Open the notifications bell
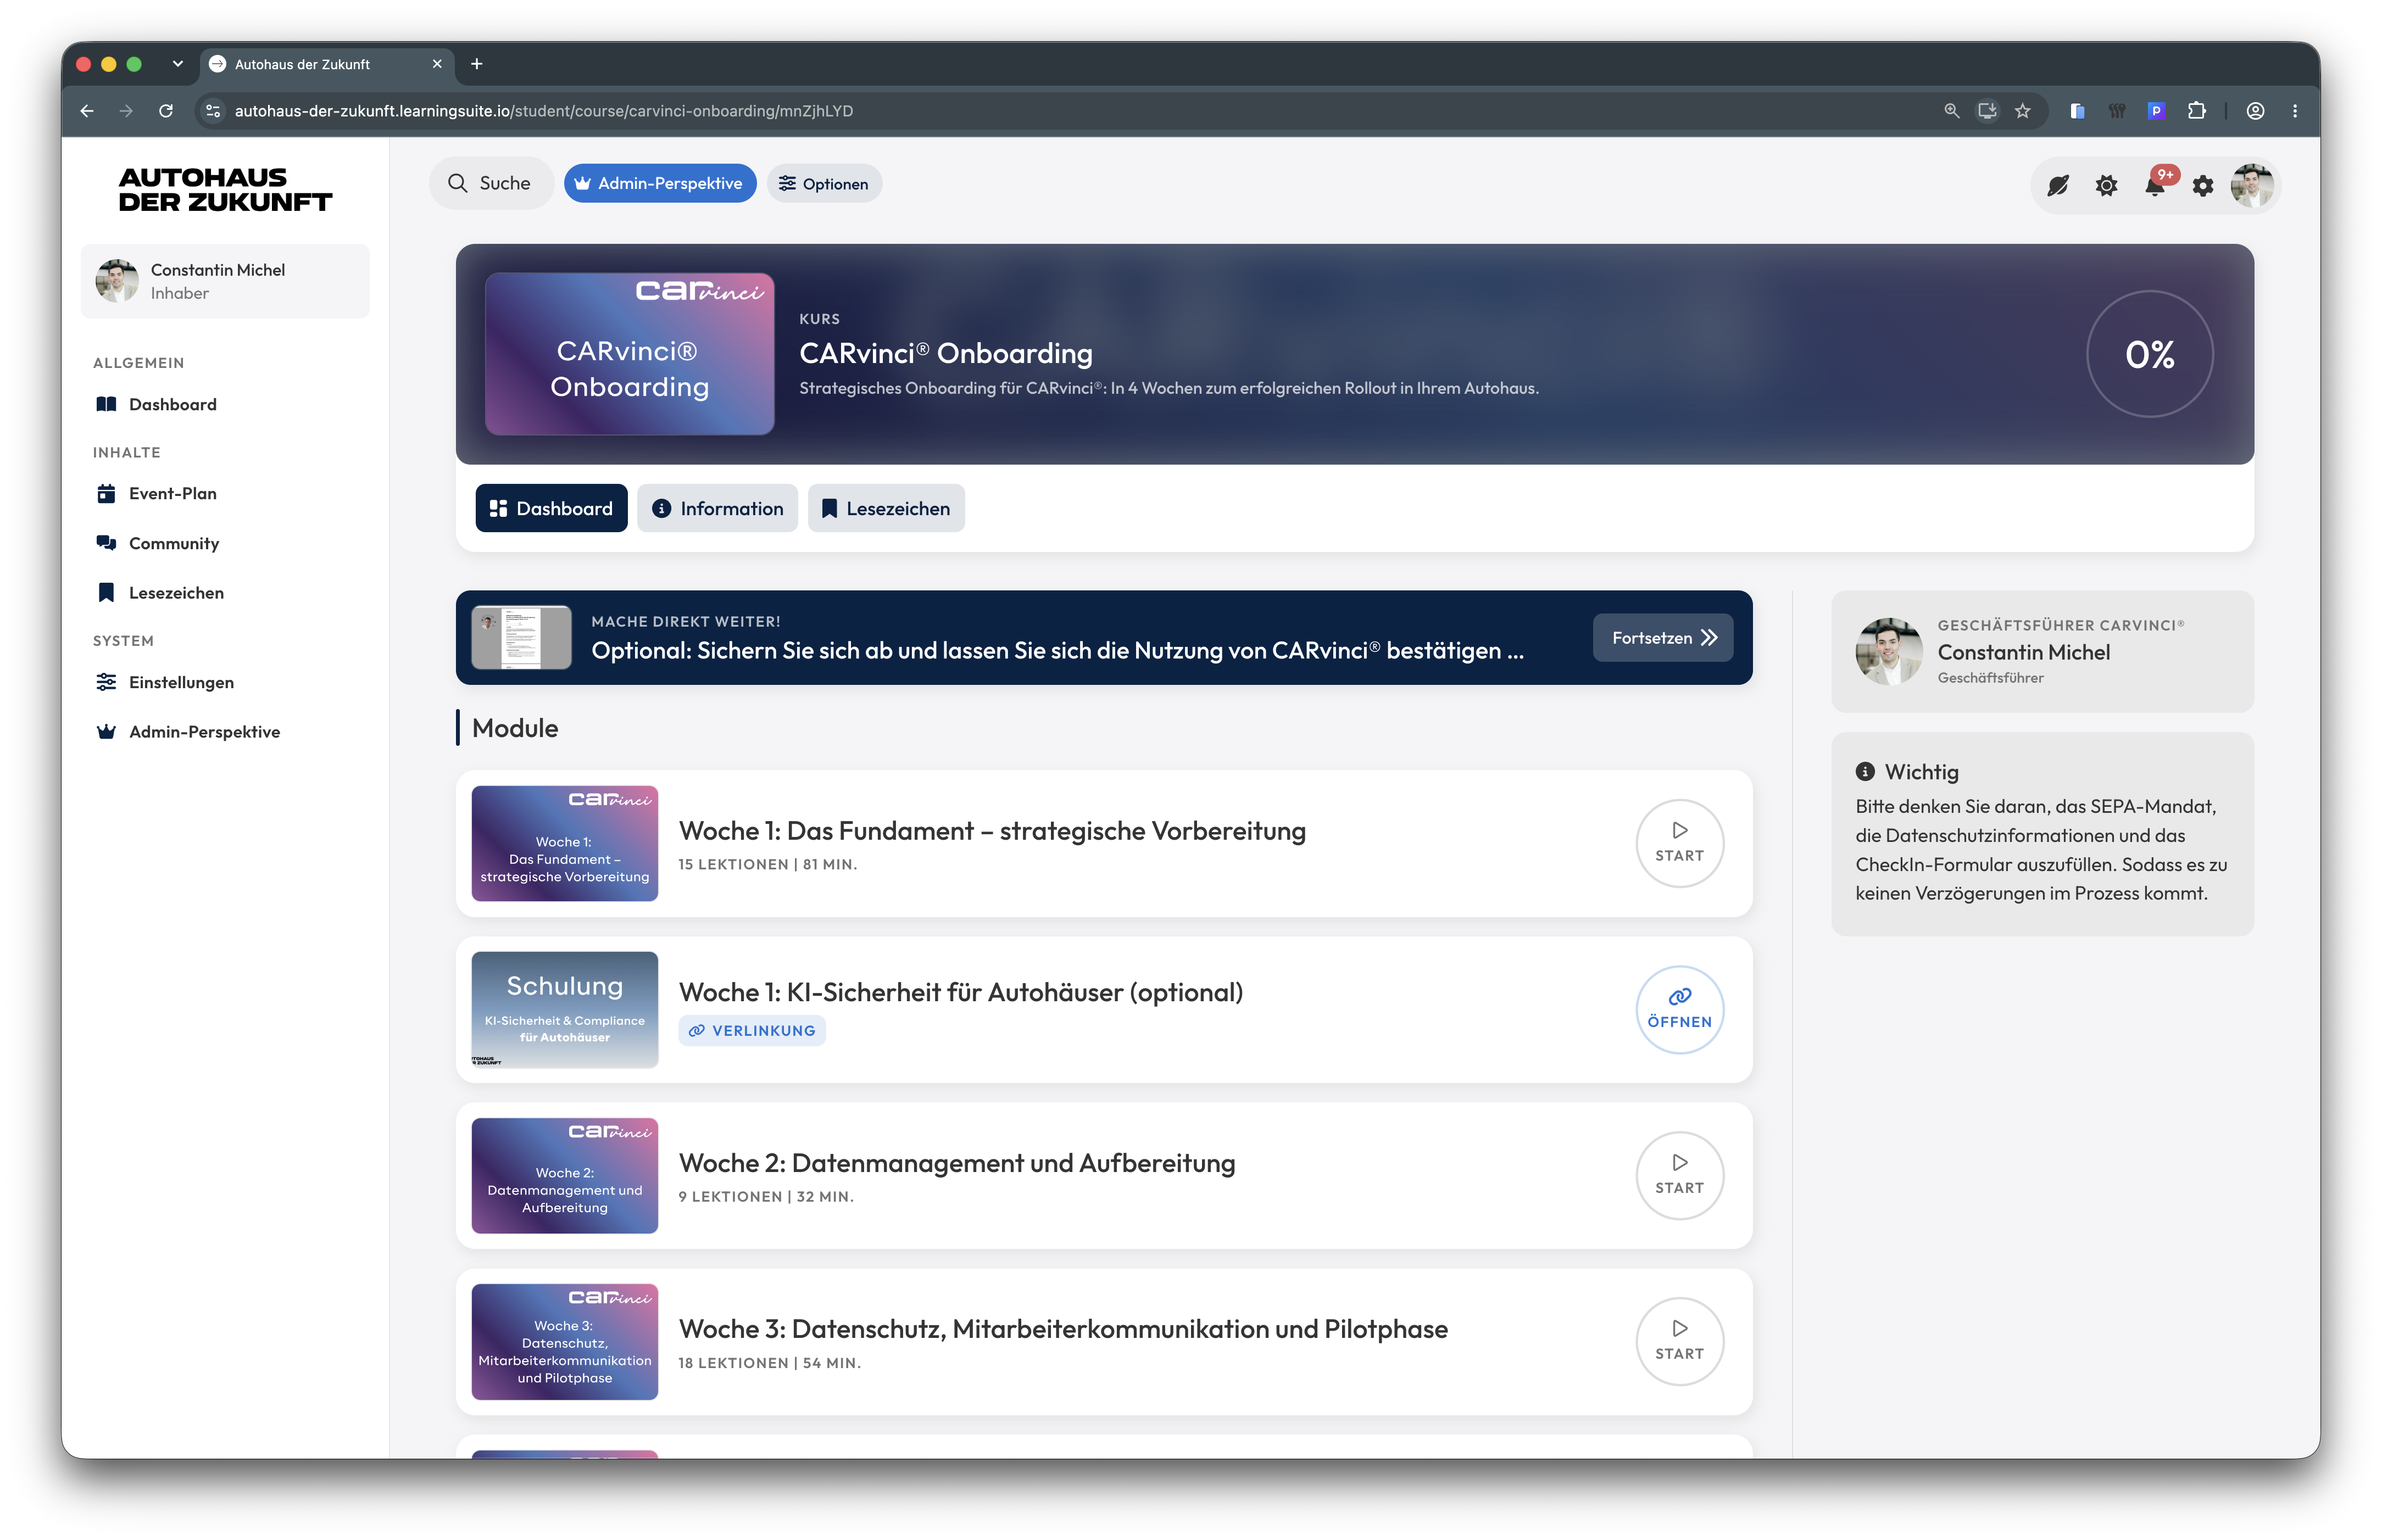2382x1540 pixels. point(2155,185)
